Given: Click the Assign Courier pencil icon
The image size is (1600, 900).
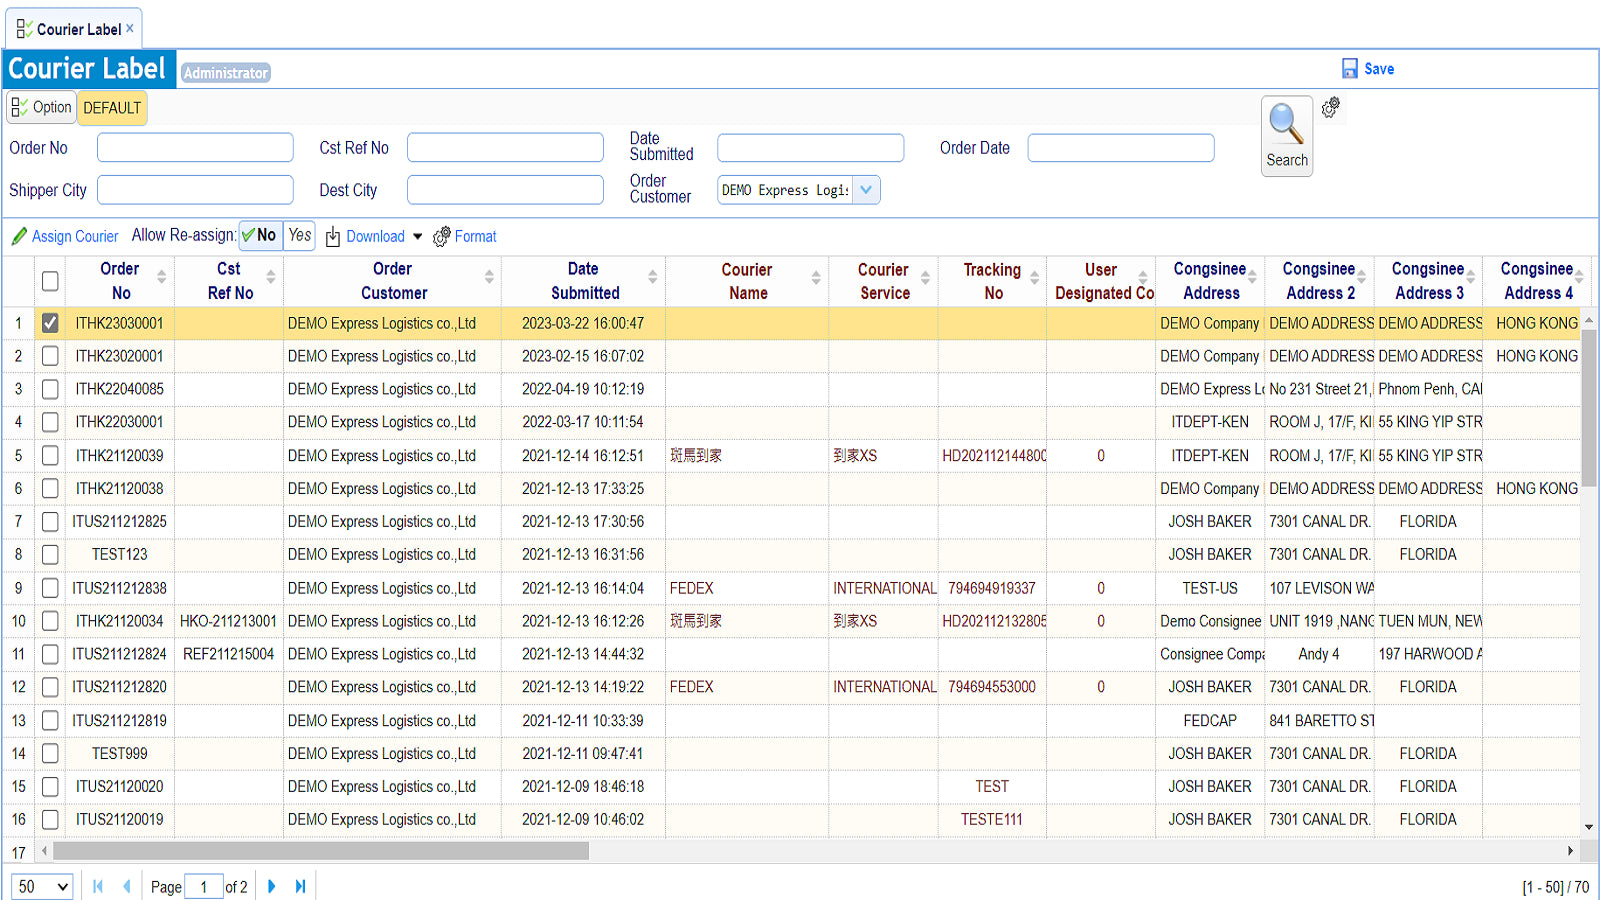Looking at the screenshot, I should [x=19, y=236].
